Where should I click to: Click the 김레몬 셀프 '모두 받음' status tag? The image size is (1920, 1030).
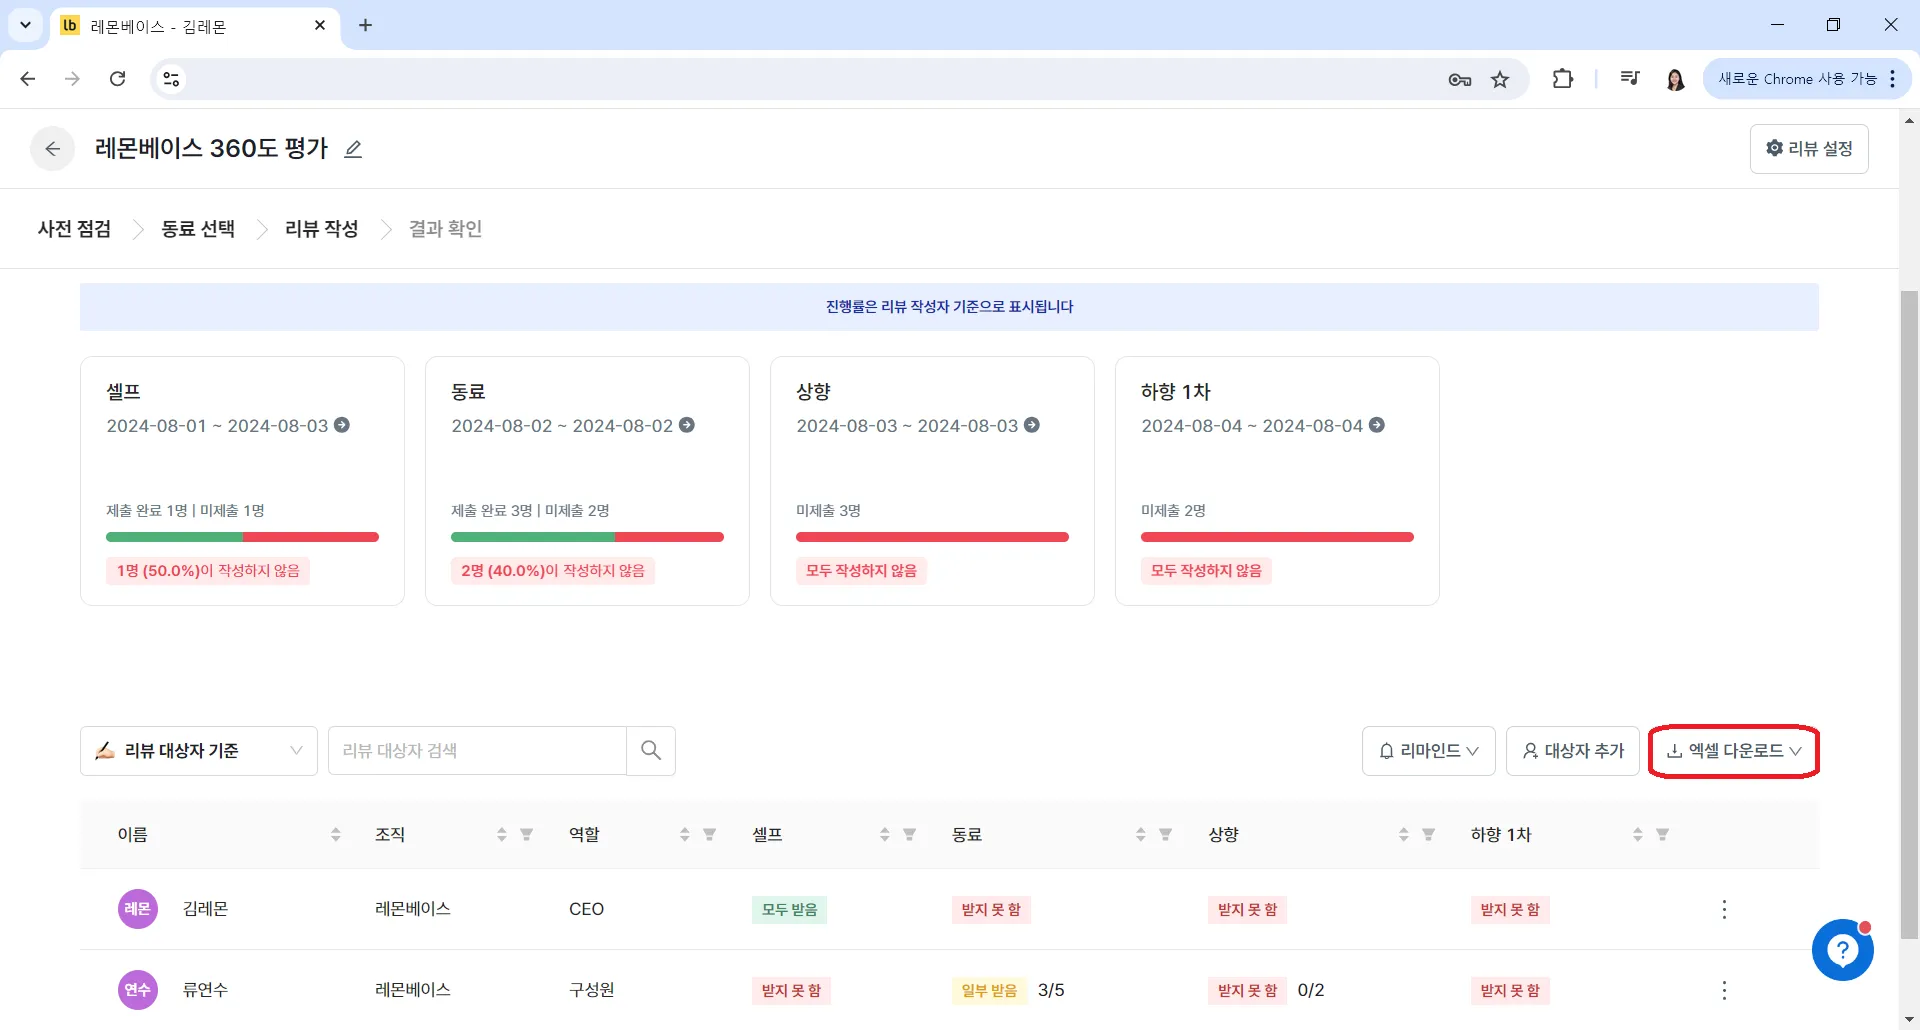790,910
